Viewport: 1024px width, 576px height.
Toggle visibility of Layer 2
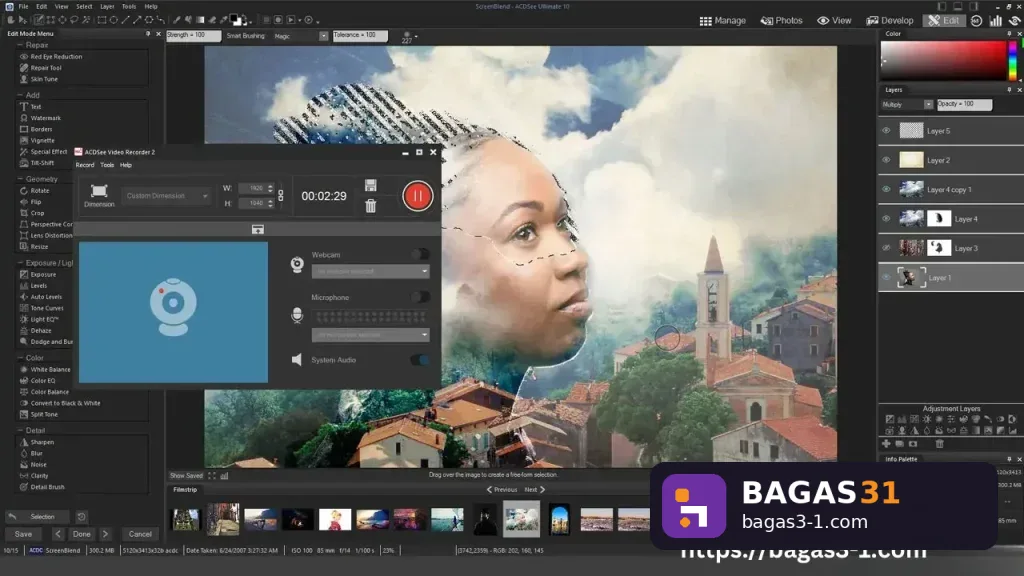tap(886, 160)
